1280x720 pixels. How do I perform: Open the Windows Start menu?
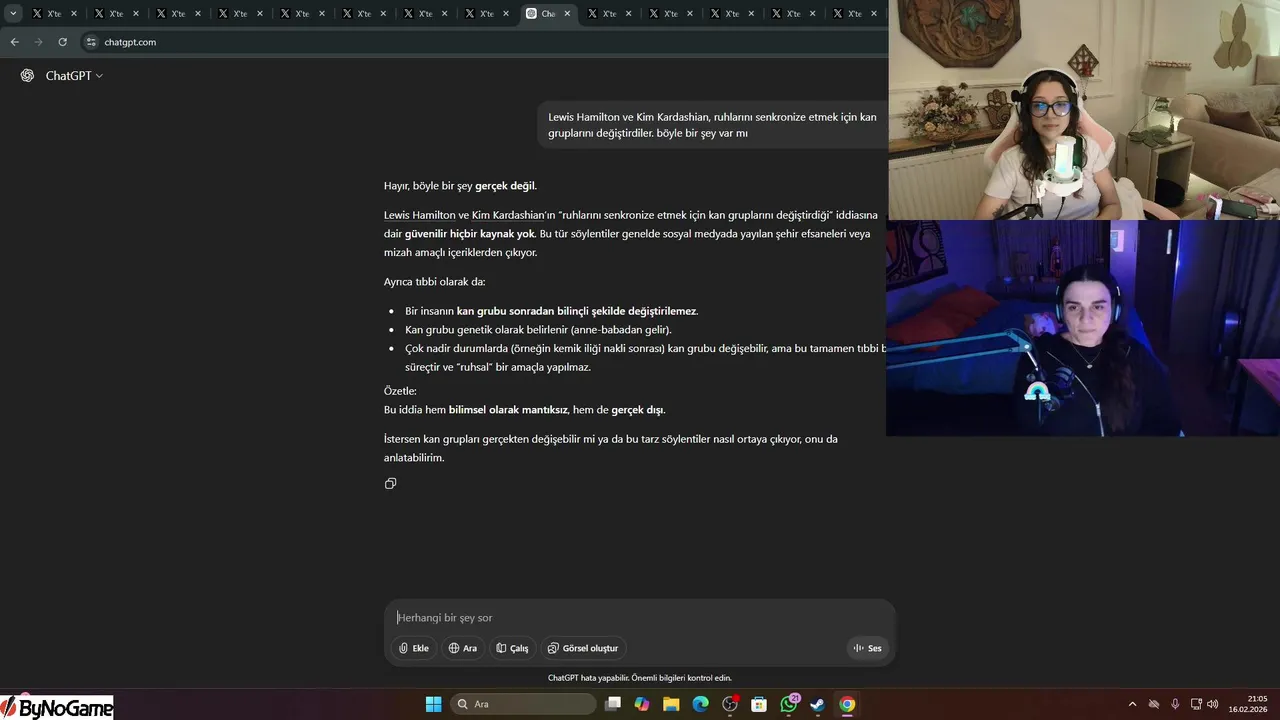point(433,704)
